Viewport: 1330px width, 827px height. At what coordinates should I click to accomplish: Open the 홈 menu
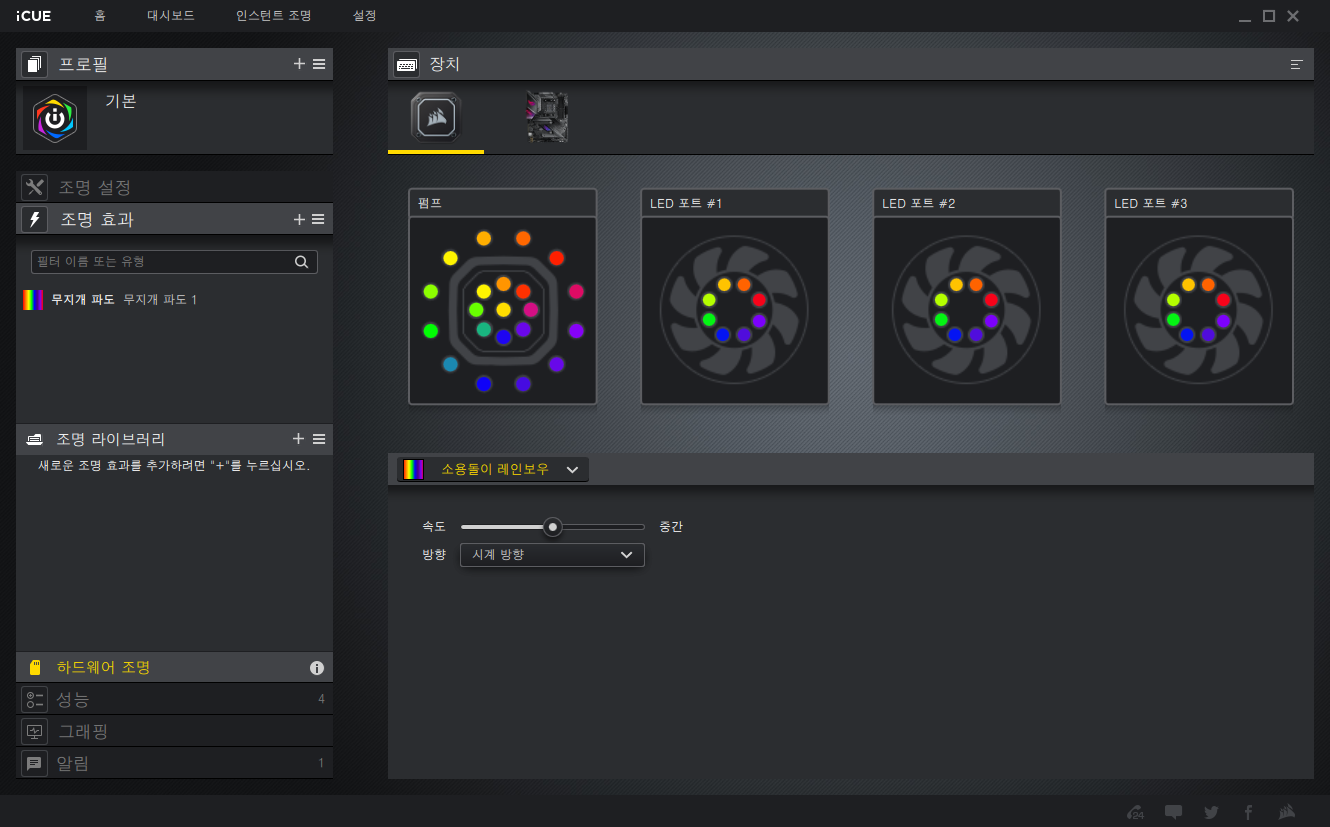click(100, 16)
